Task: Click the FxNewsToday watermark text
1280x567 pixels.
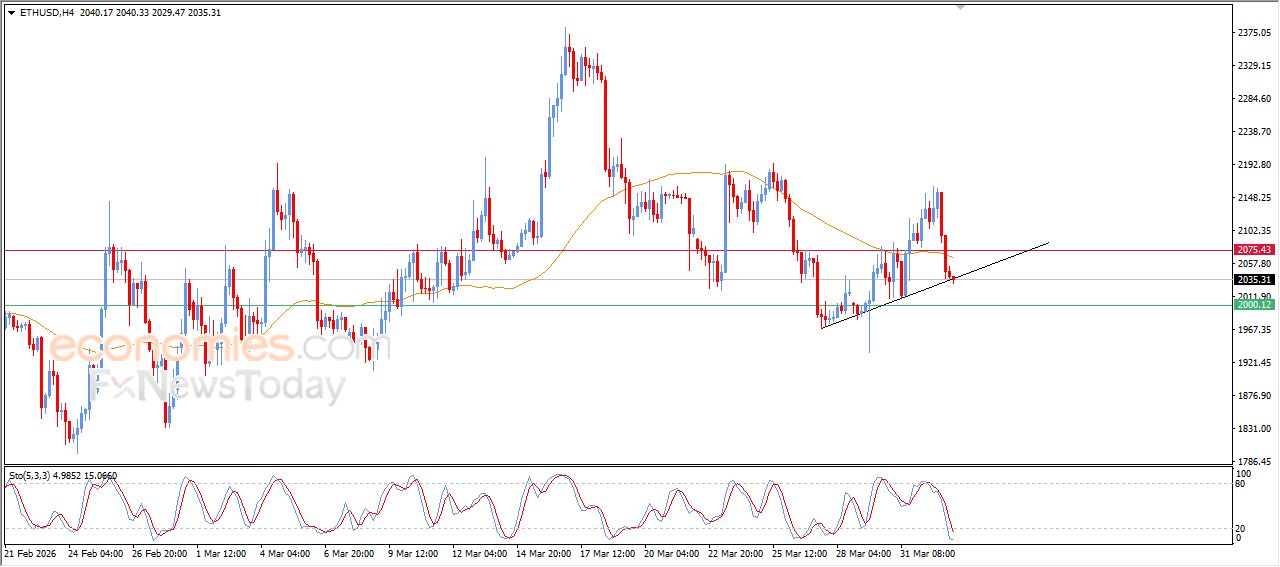Action: tap(215, 386)
